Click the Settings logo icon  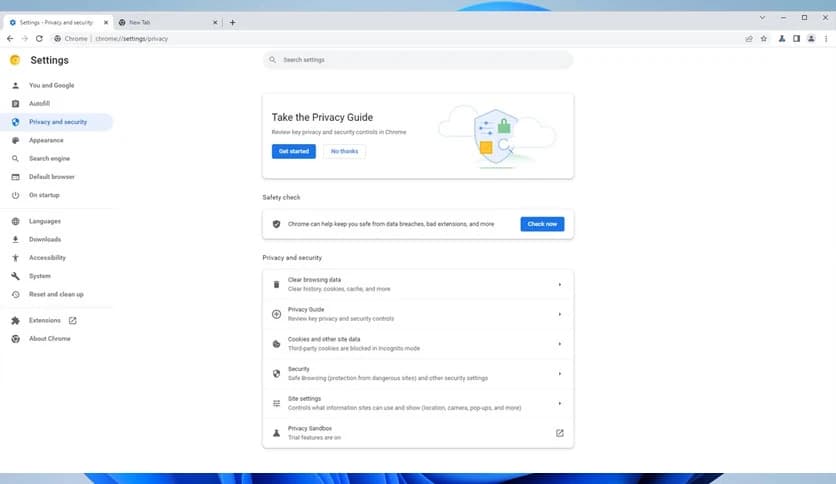pos(15,60)
